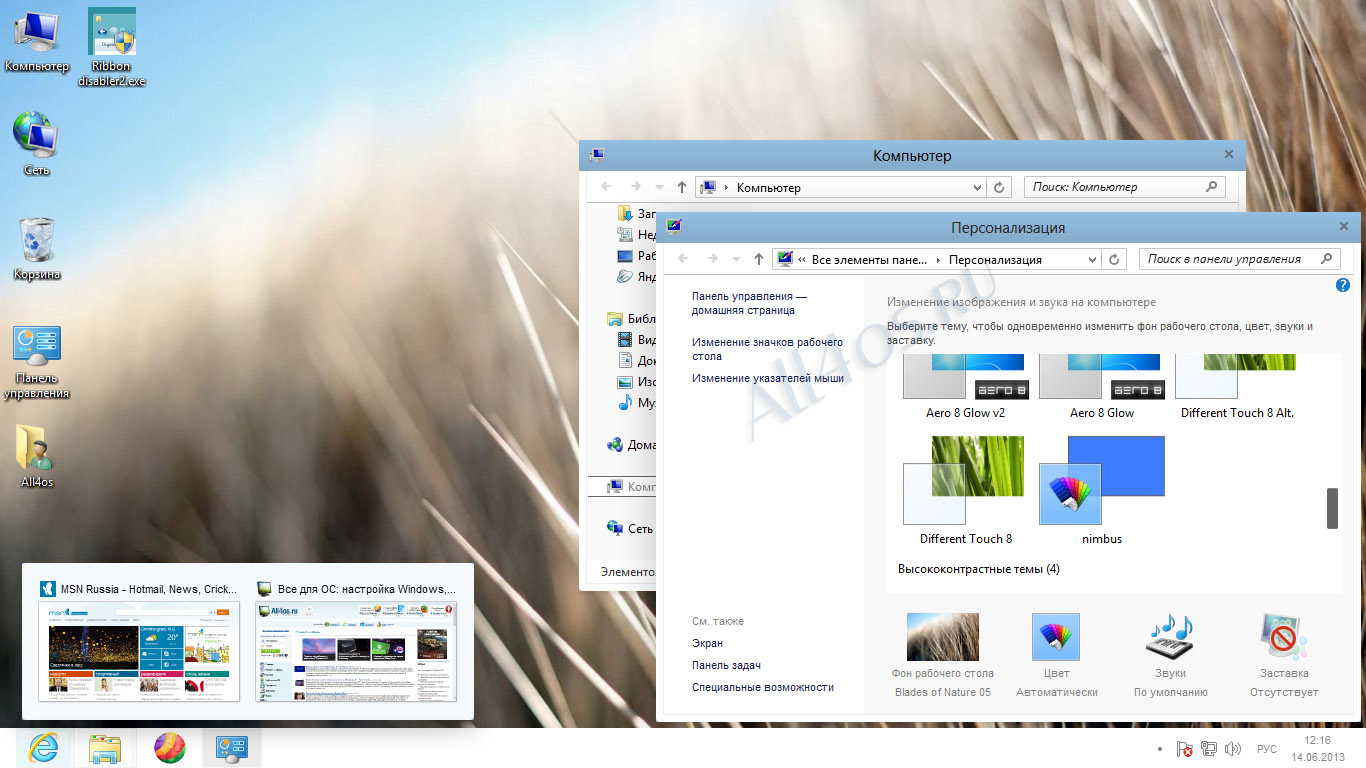The width and height of the screenshot is (1366, 768).
Task: Click РУС language indicator in tray
Action: click(1267, 749)
